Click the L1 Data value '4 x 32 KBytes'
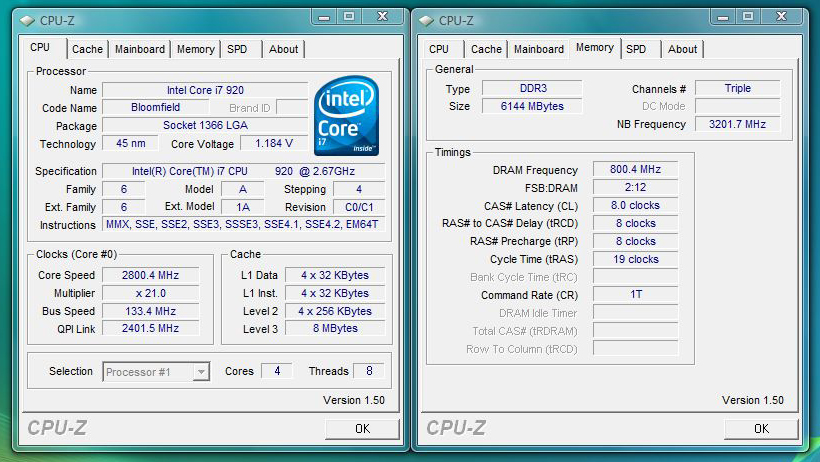Screen dimensions: 820x462 point(335,275)
